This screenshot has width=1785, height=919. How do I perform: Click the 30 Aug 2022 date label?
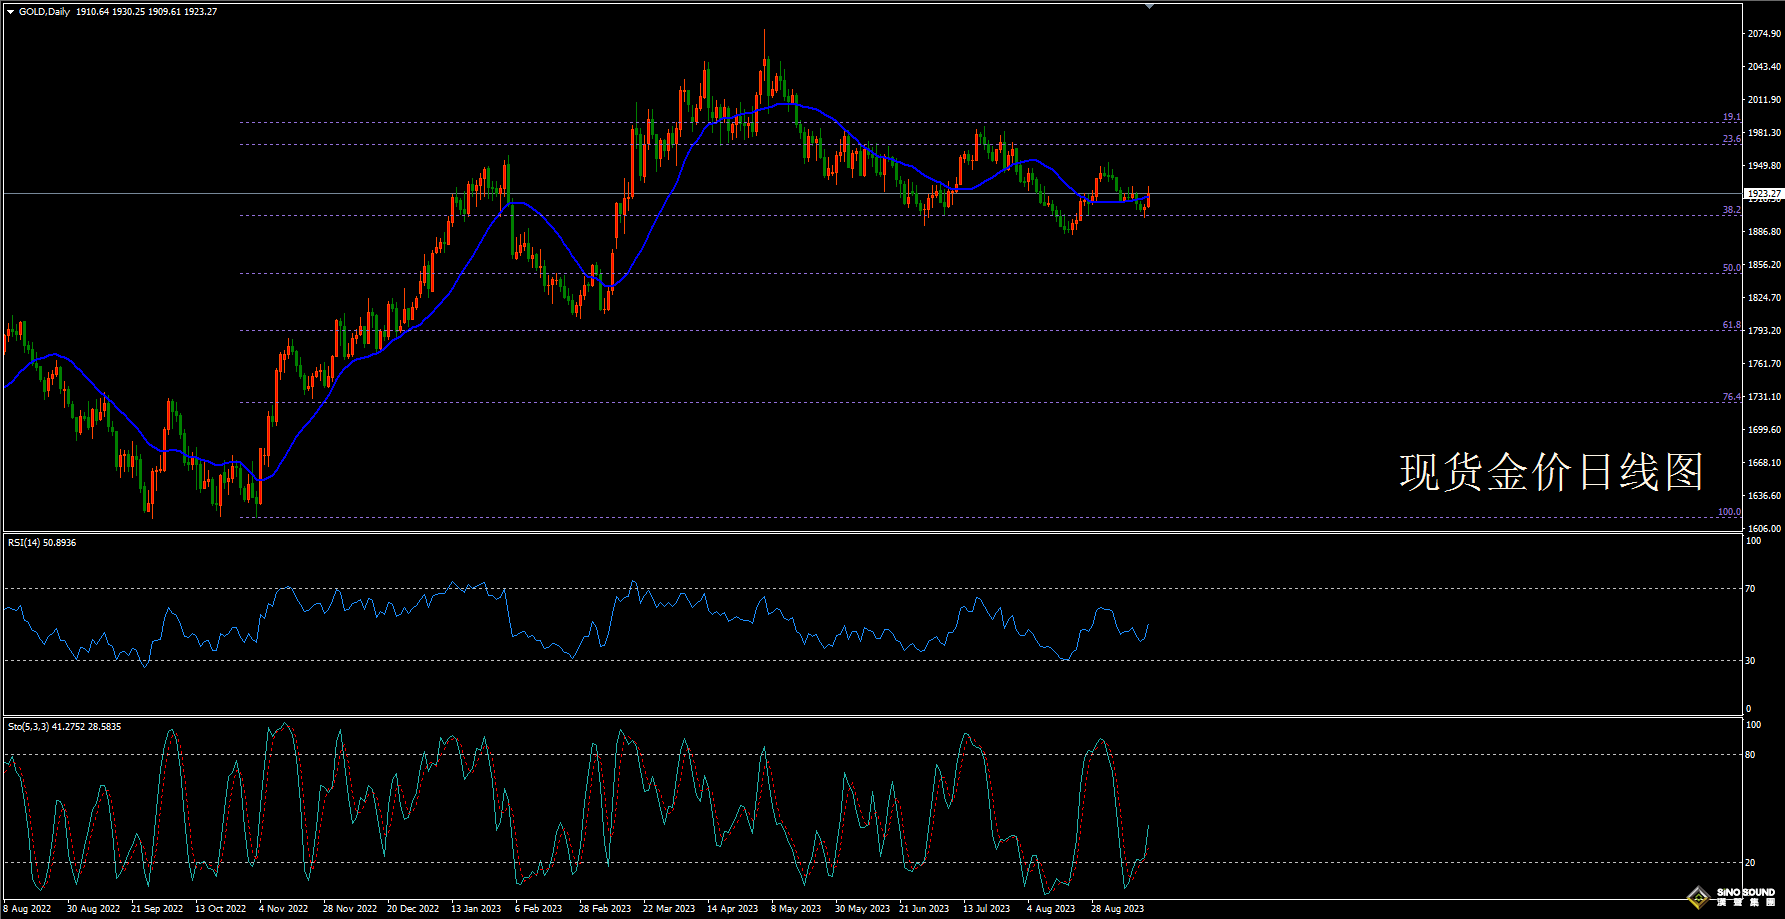click(93, 909)
